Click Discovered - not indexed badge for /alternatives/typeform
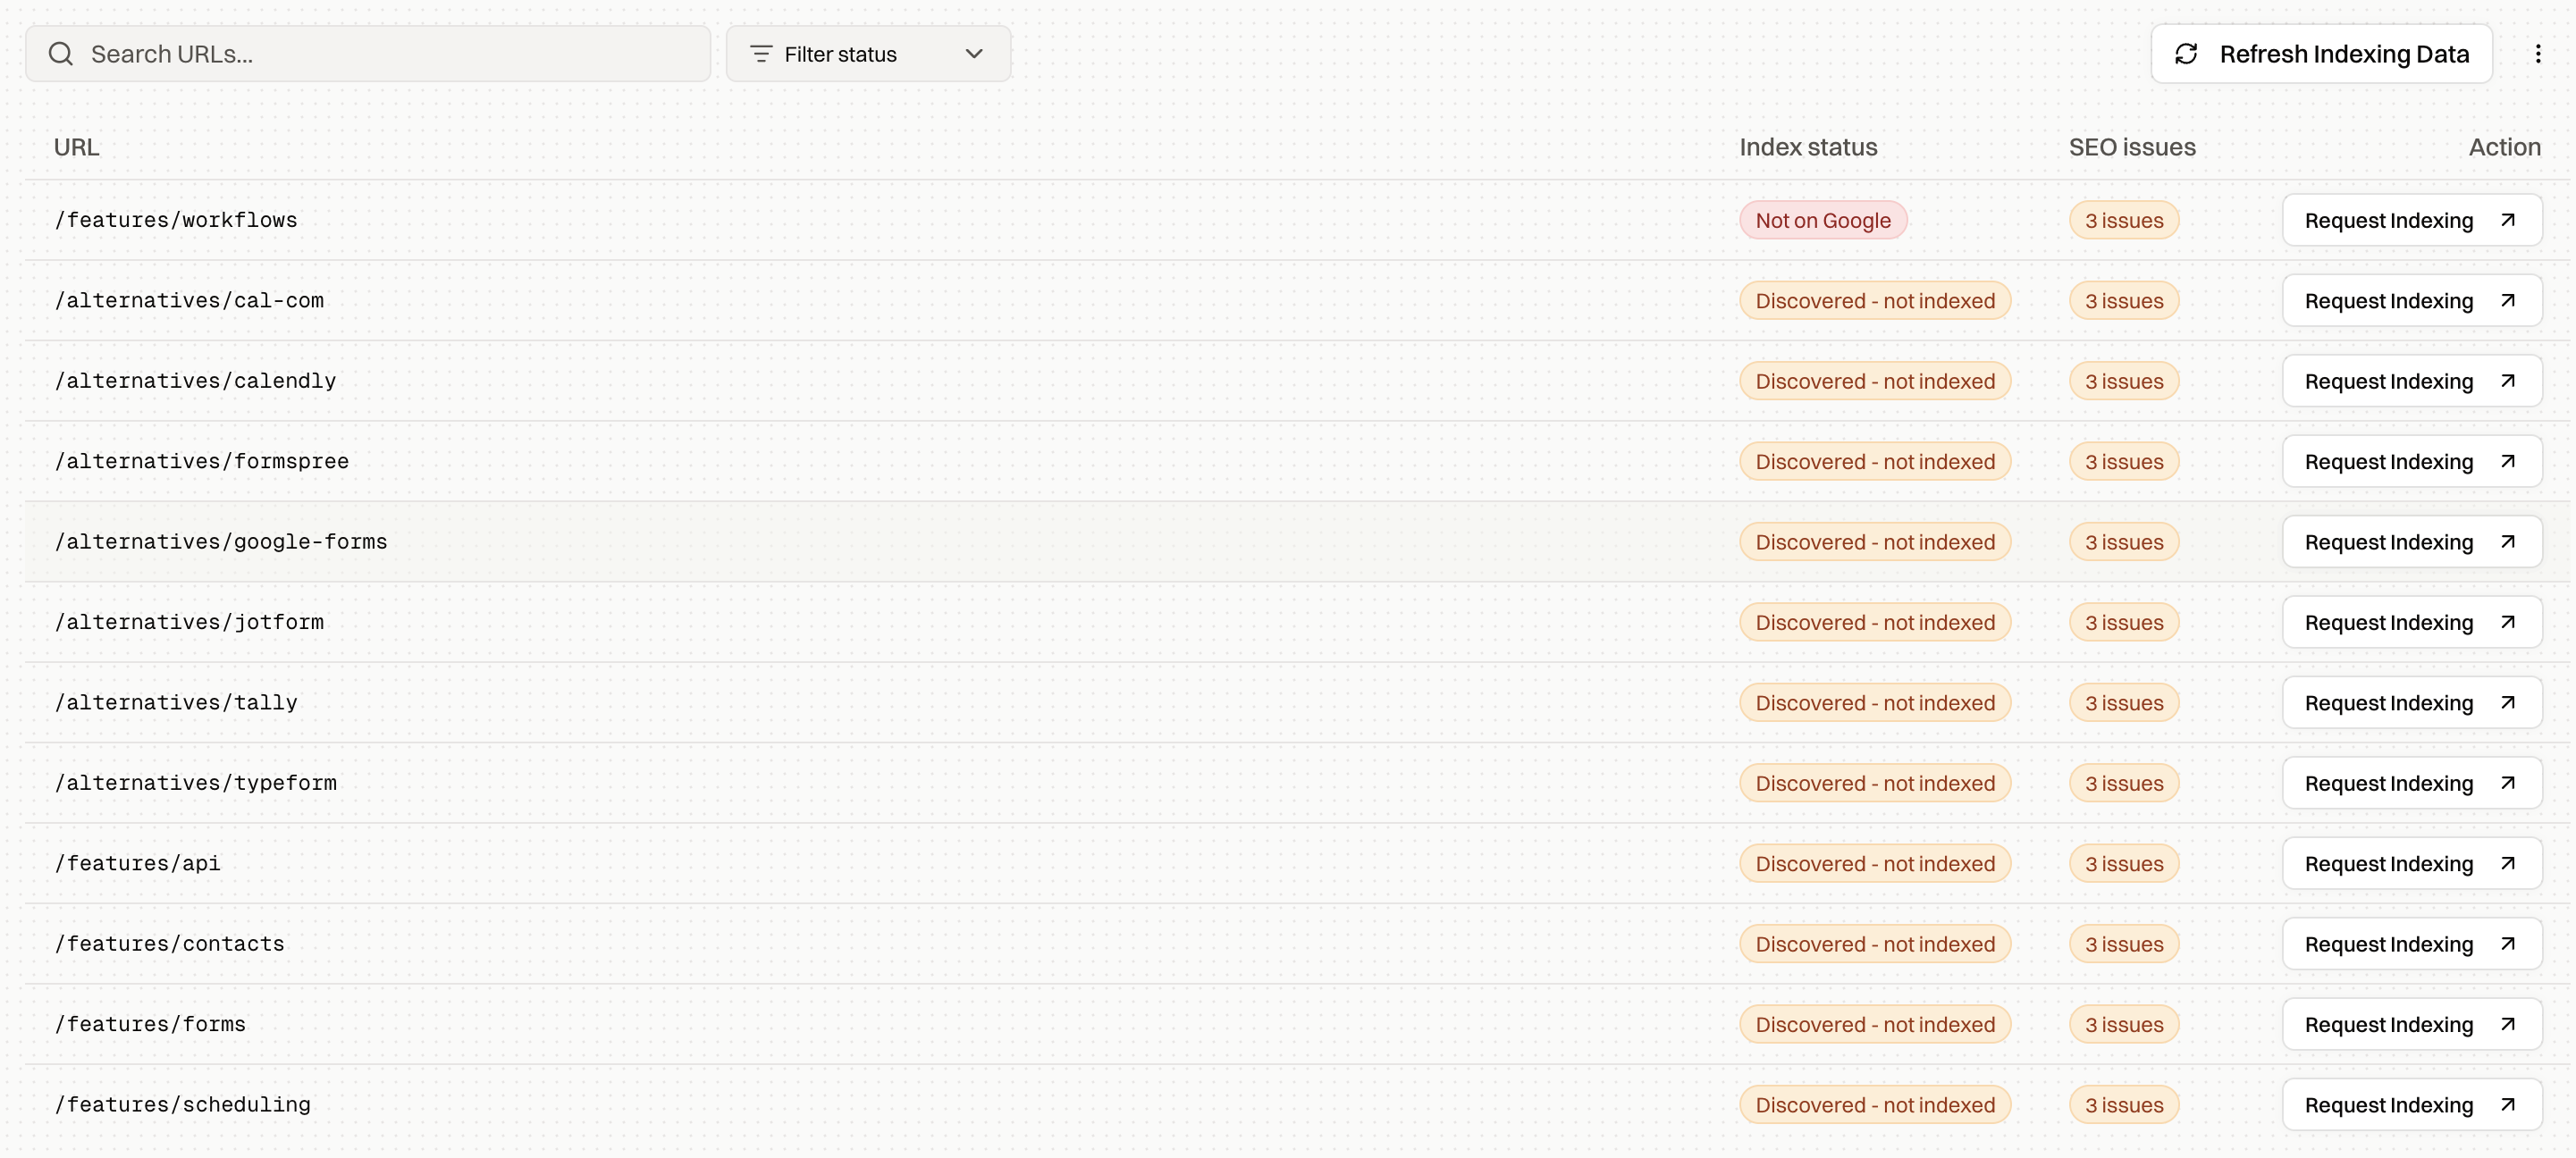 coord(1875,783)
